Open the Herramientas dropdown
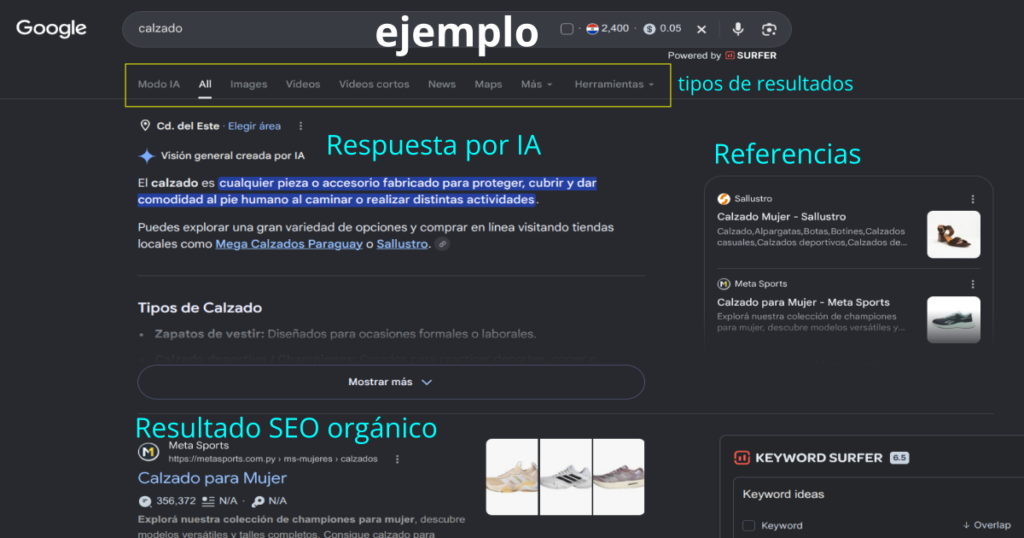The height and width of the screenshot is (538, 1024). coord(614,84)
